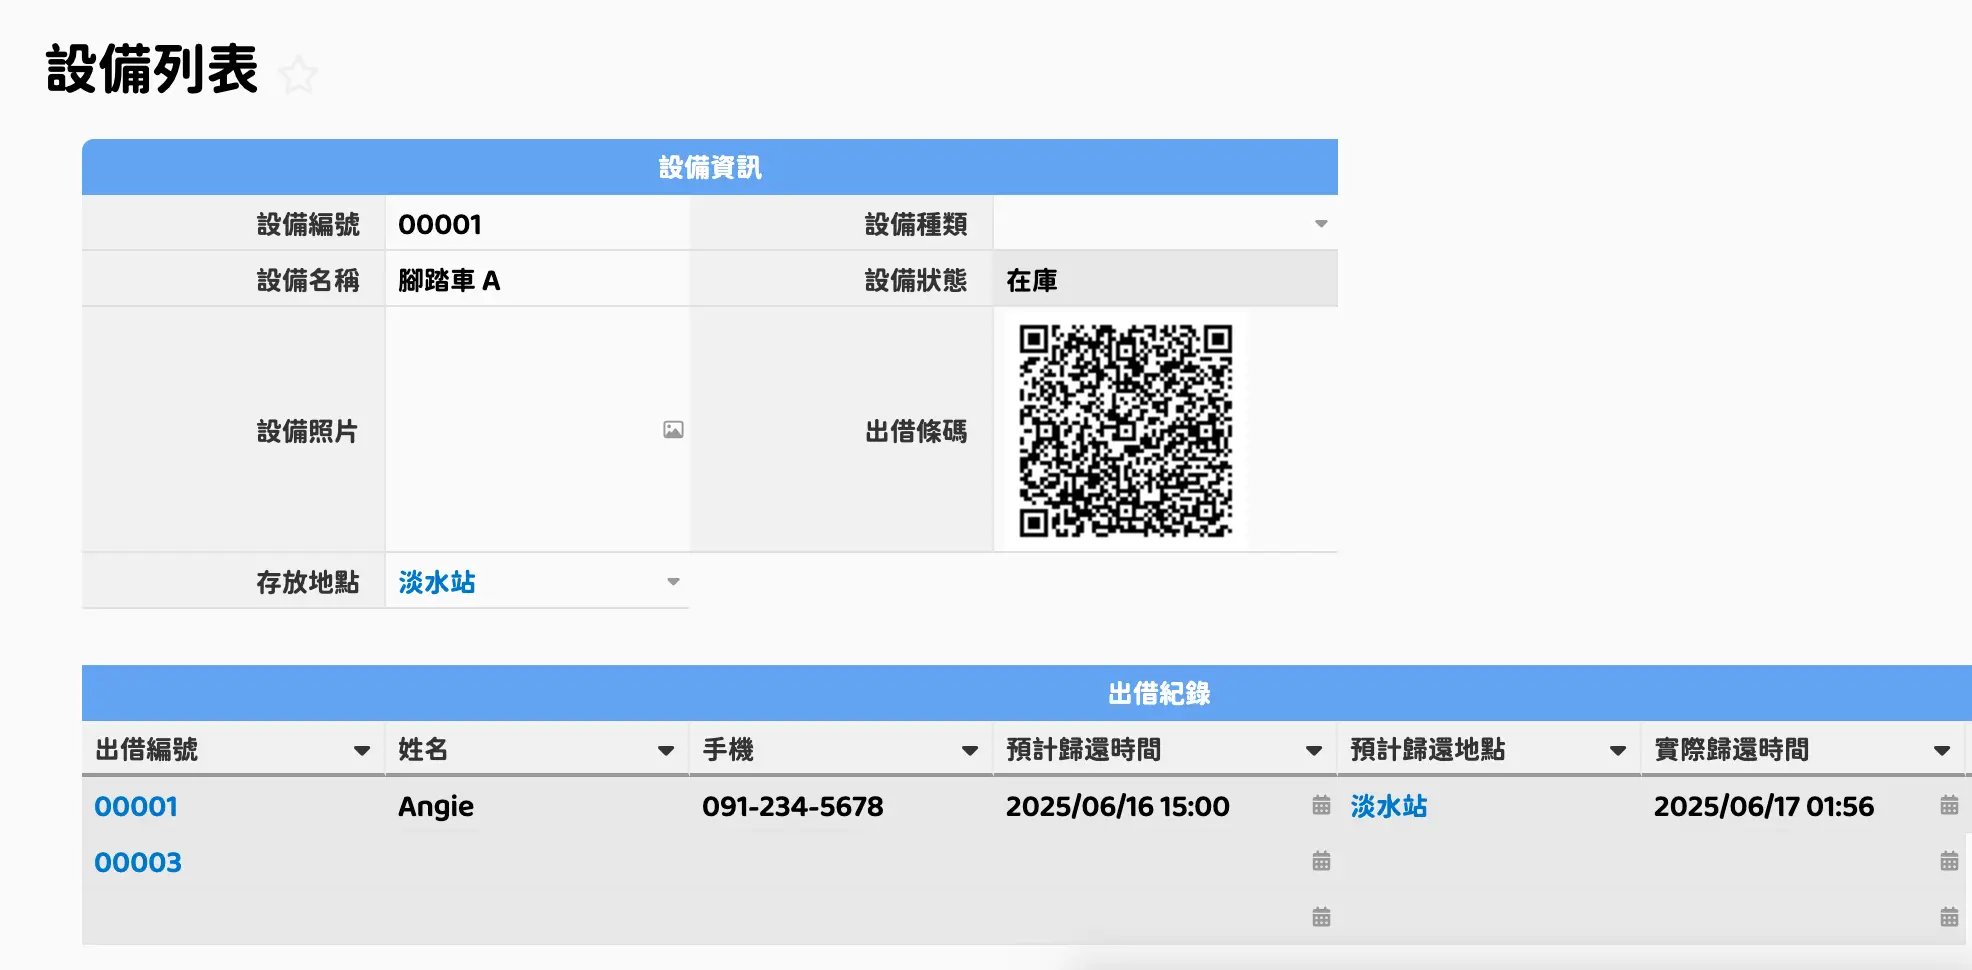Click the empty 設備照片 upload area
This screenshot has width=1972, height=970.
pos(537,429)
